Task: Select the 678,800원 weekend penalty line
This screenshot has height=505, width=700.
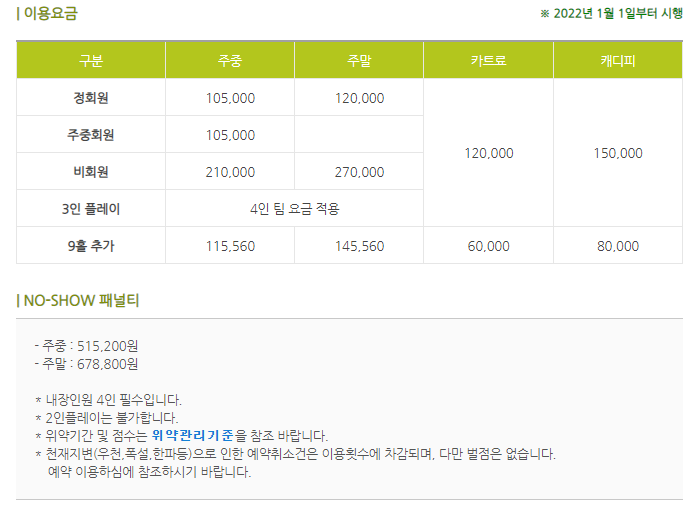Action: coord(90,364)
